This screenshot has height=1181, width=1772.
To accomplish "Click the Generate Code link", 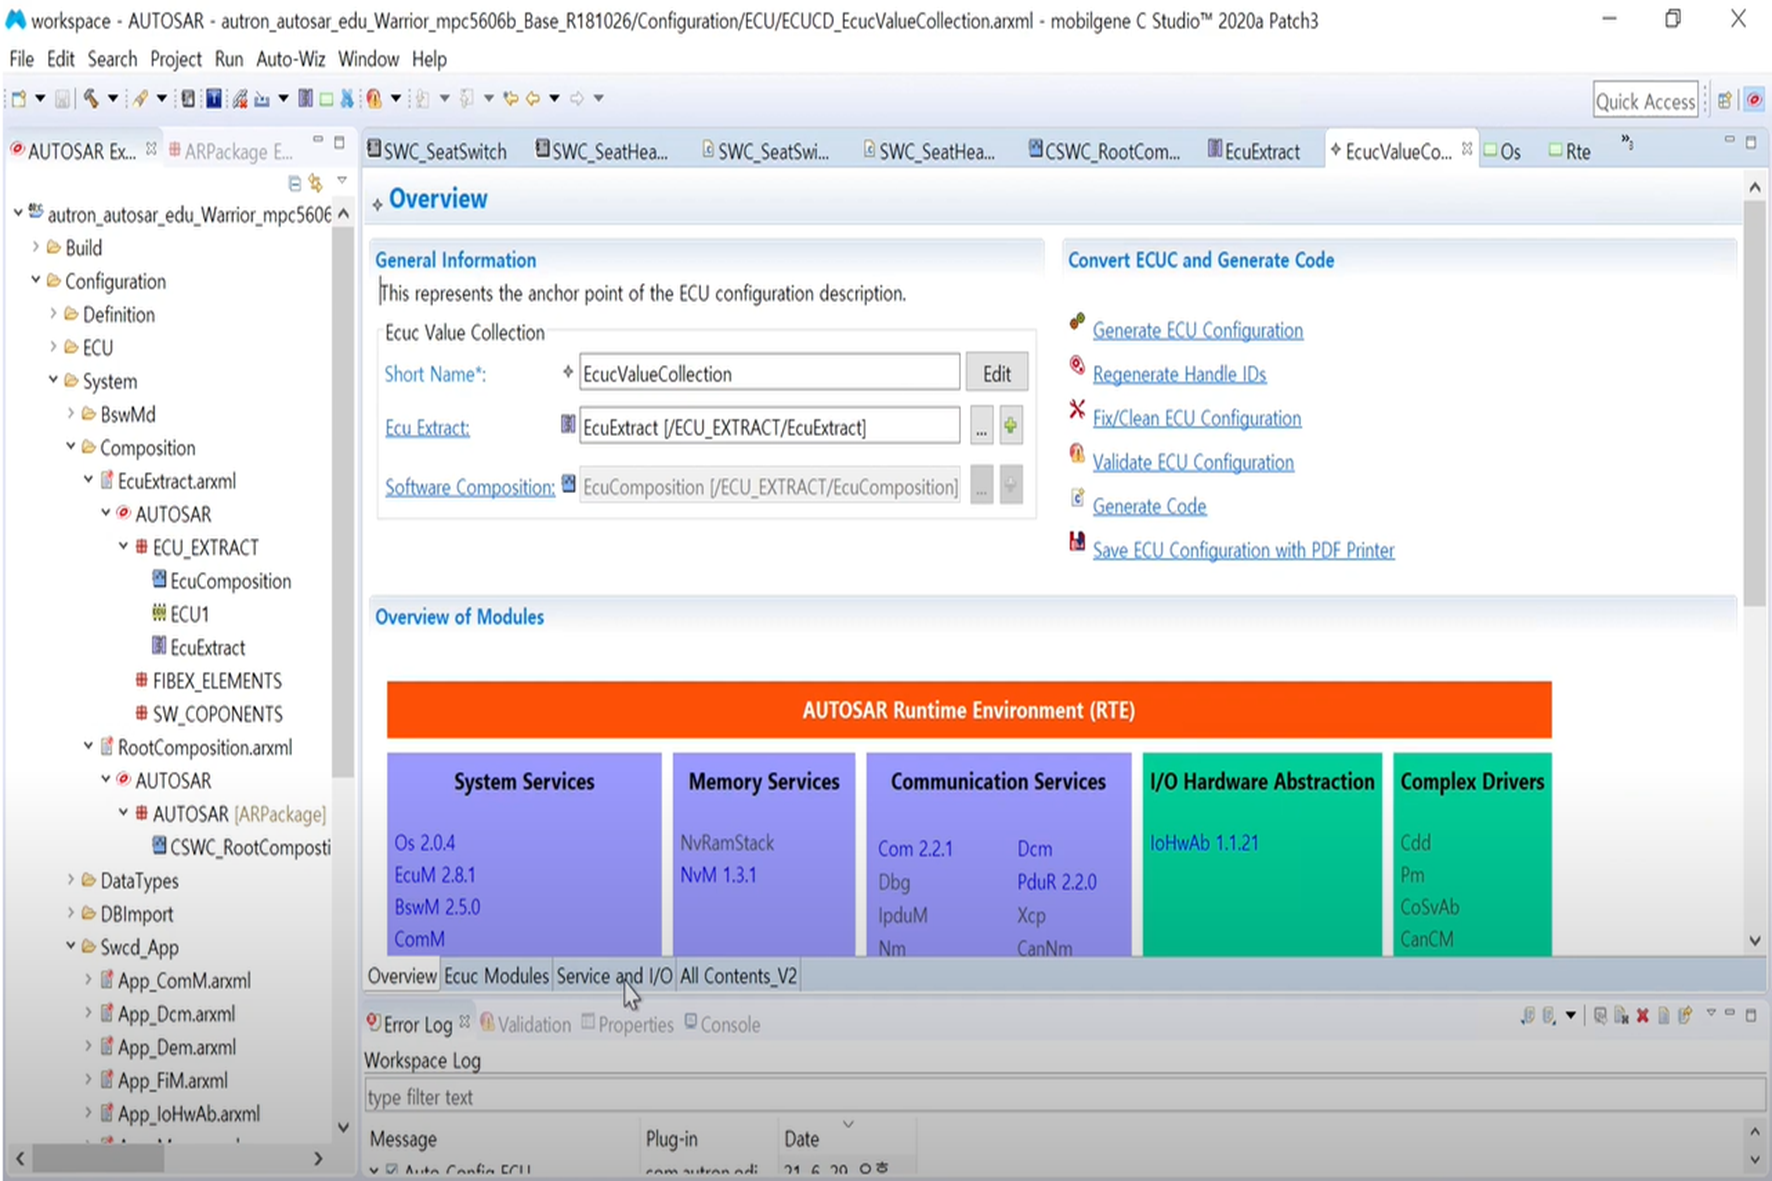I will (1149, 506).
